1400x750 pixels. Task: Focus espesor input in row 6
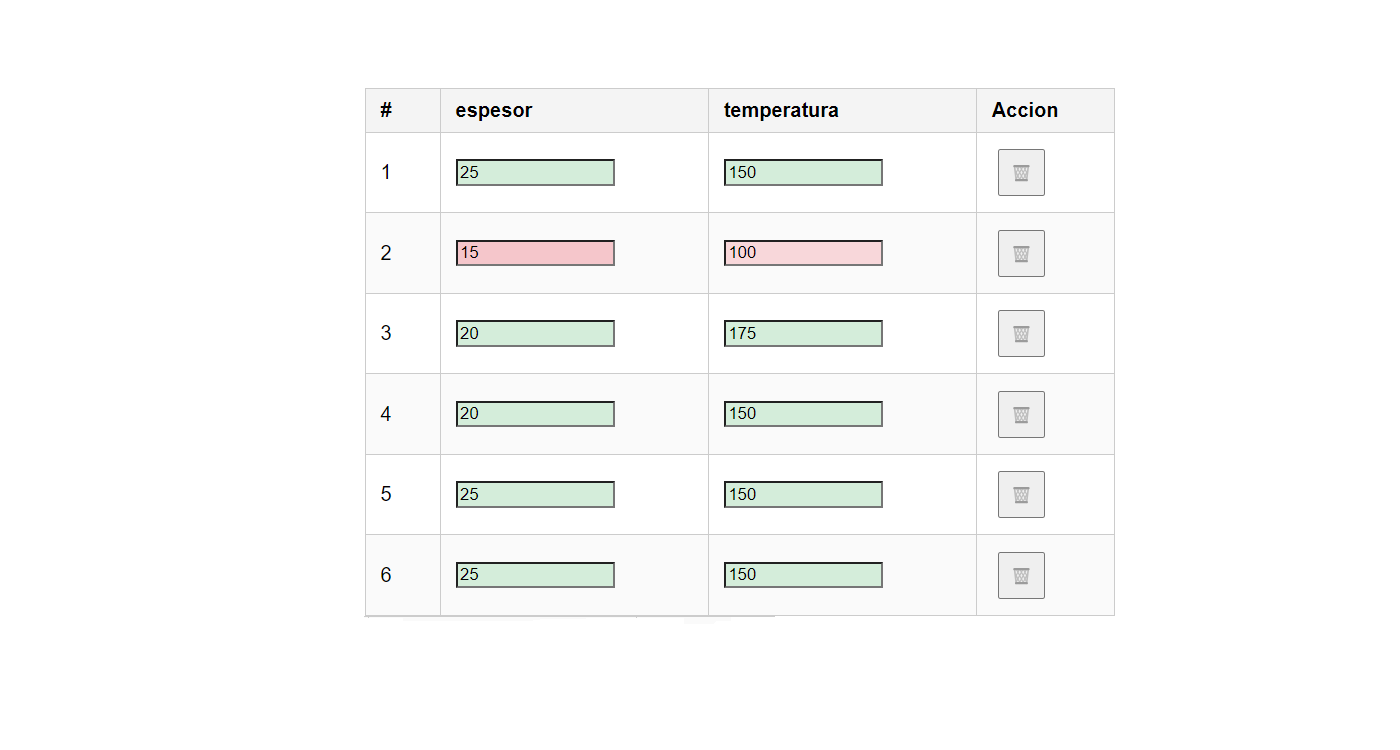coord(535,575)
